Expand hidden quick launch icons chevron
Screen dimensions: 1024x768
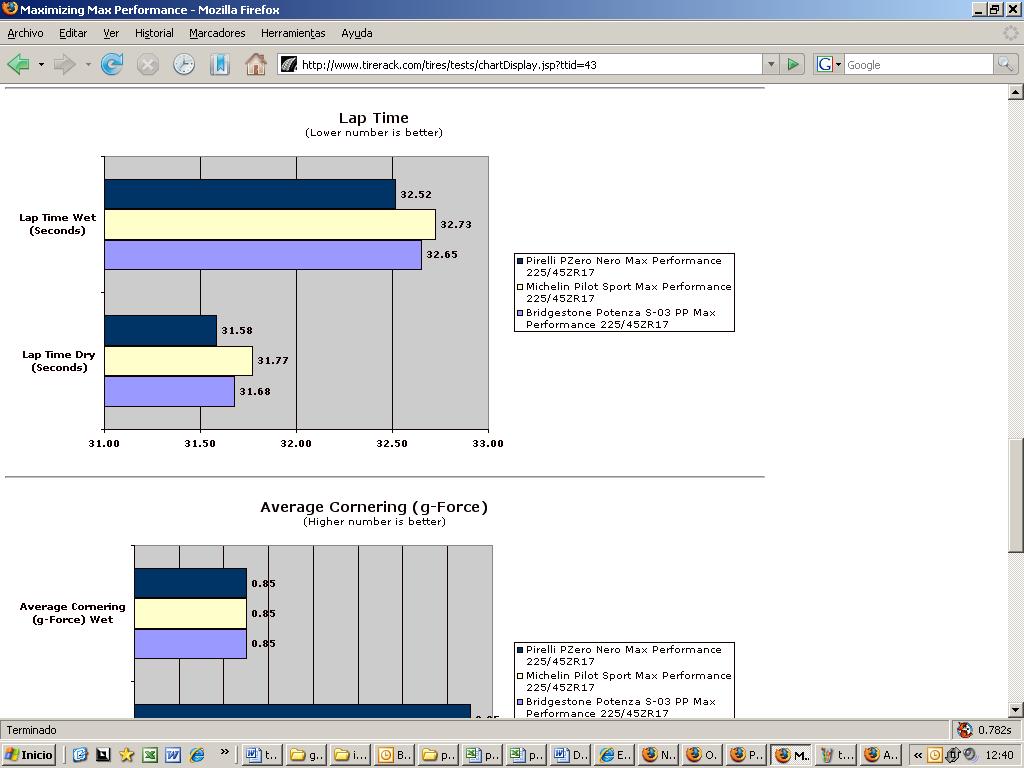tap(225, 752)
